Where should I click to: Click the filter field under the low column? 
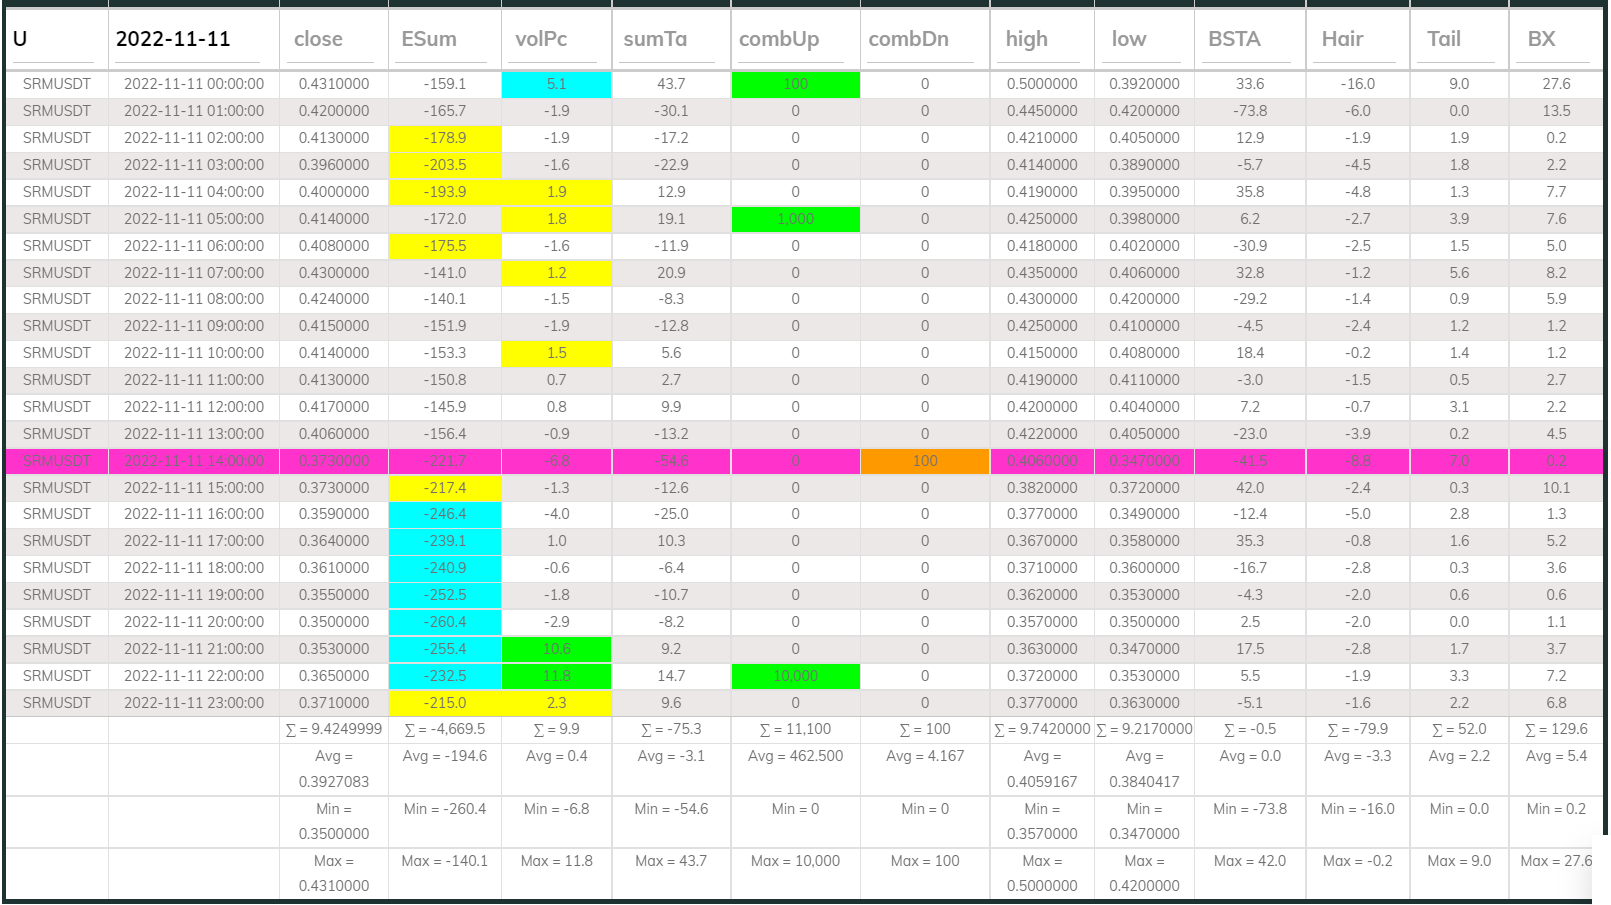tap(1140, 62)
